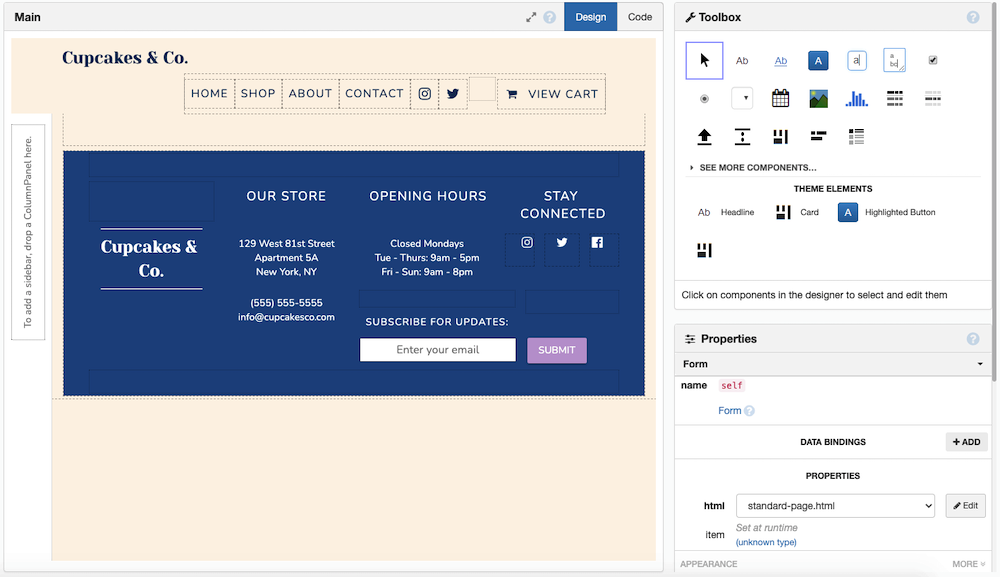The width and height of the screenshot is (1000, 577).
Task: Switch to the Code tab
Action: [640, 17]
